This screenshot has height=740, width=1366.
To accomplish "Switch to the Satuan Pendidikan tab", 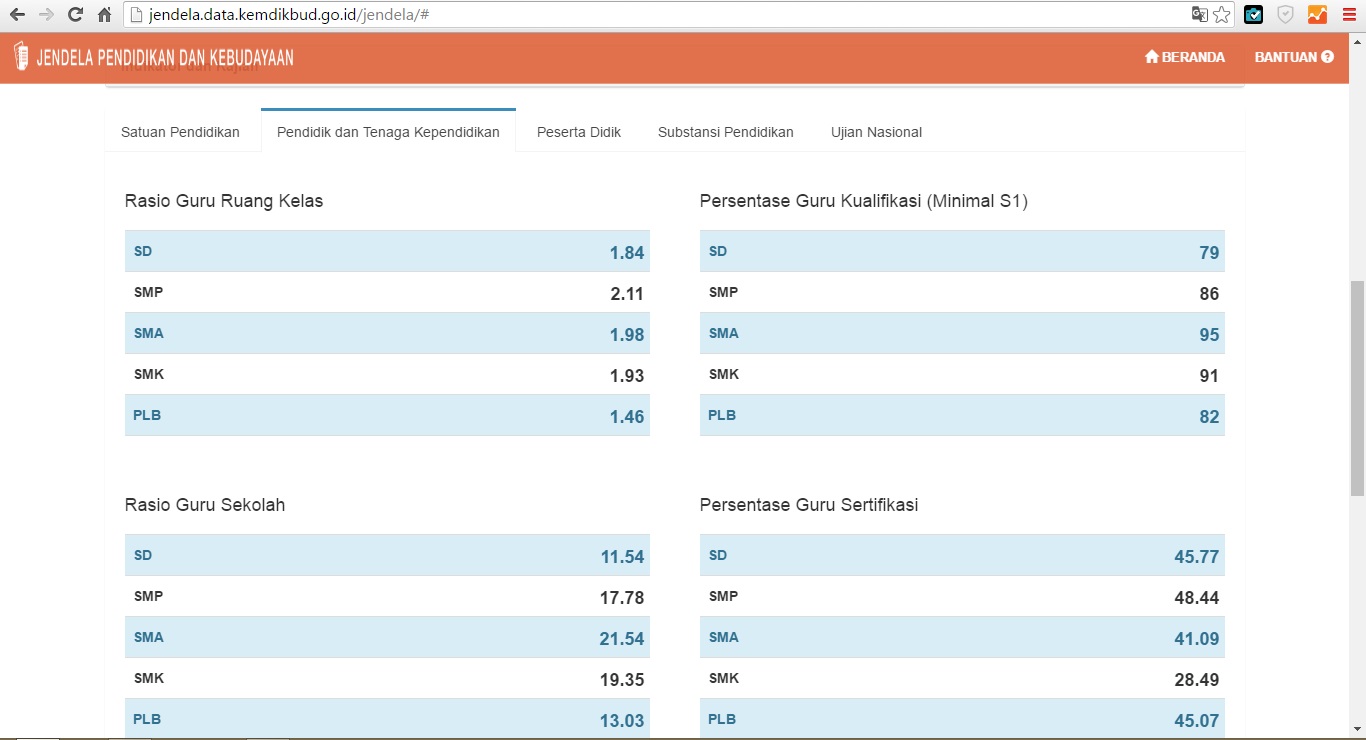I will [x=180, y=132].
